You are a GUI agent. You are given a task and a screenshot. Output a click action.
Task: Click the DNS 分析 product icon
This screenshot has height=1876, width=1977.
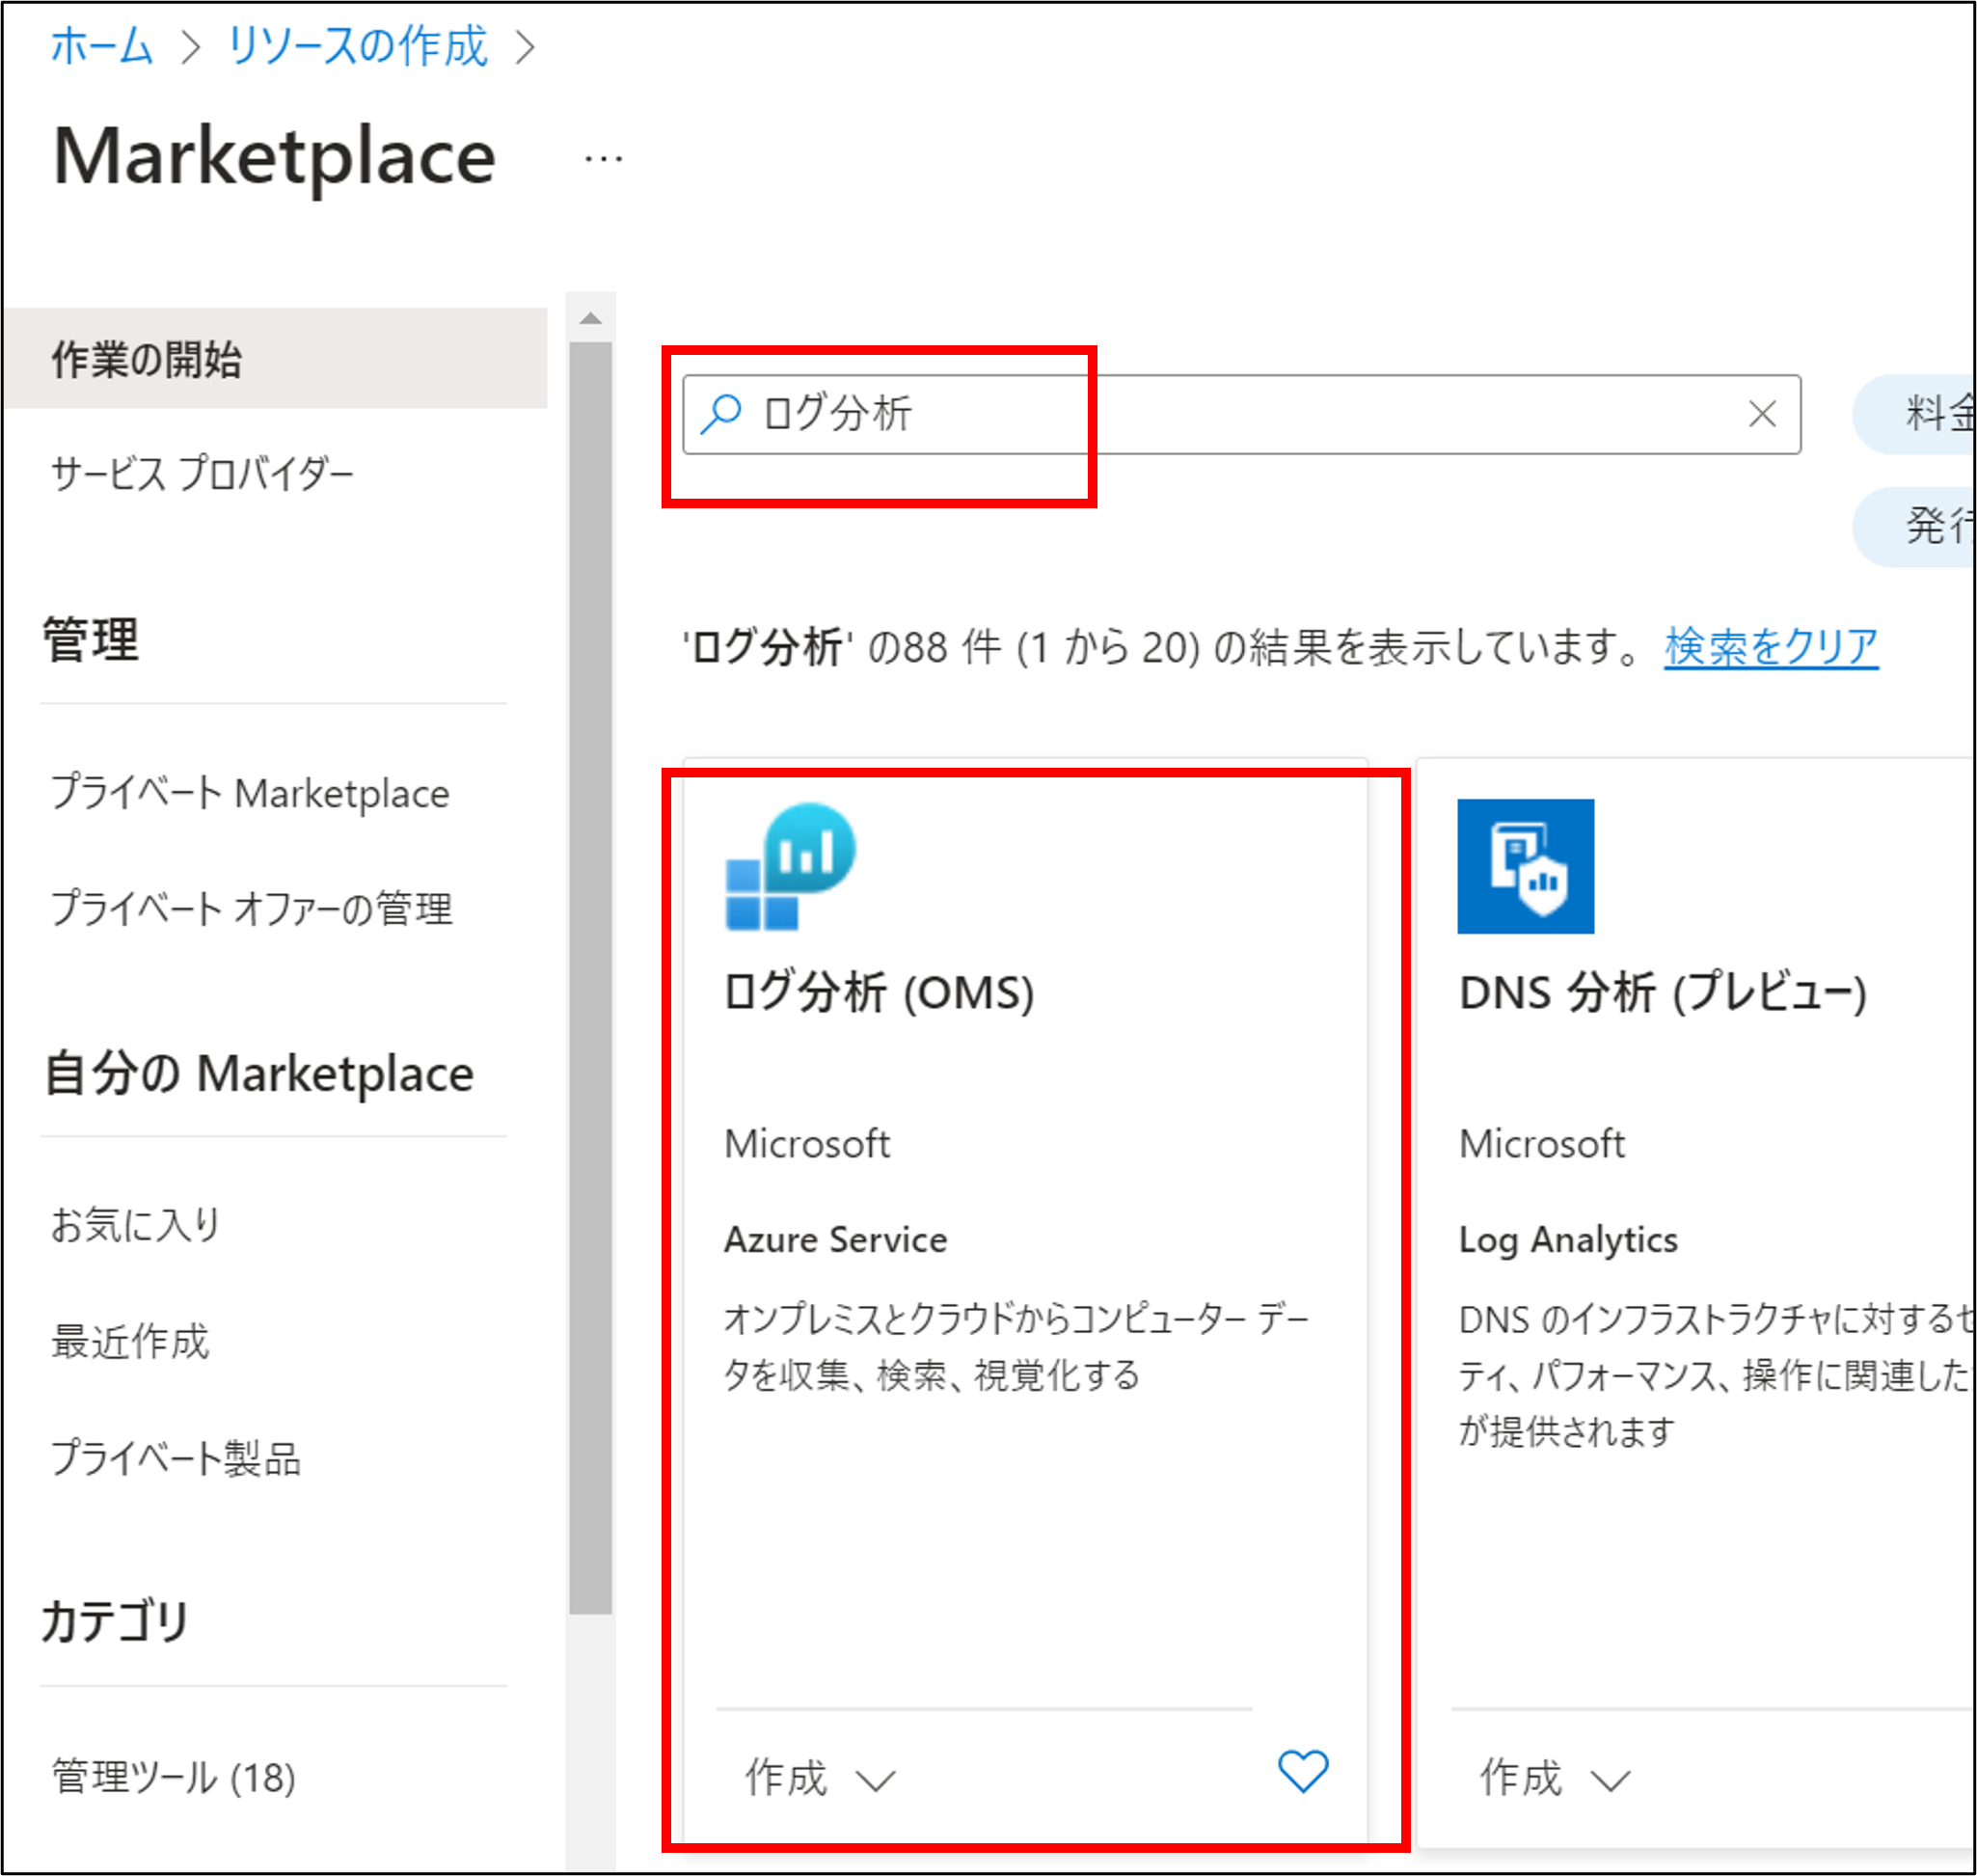tap(1525, 866)
